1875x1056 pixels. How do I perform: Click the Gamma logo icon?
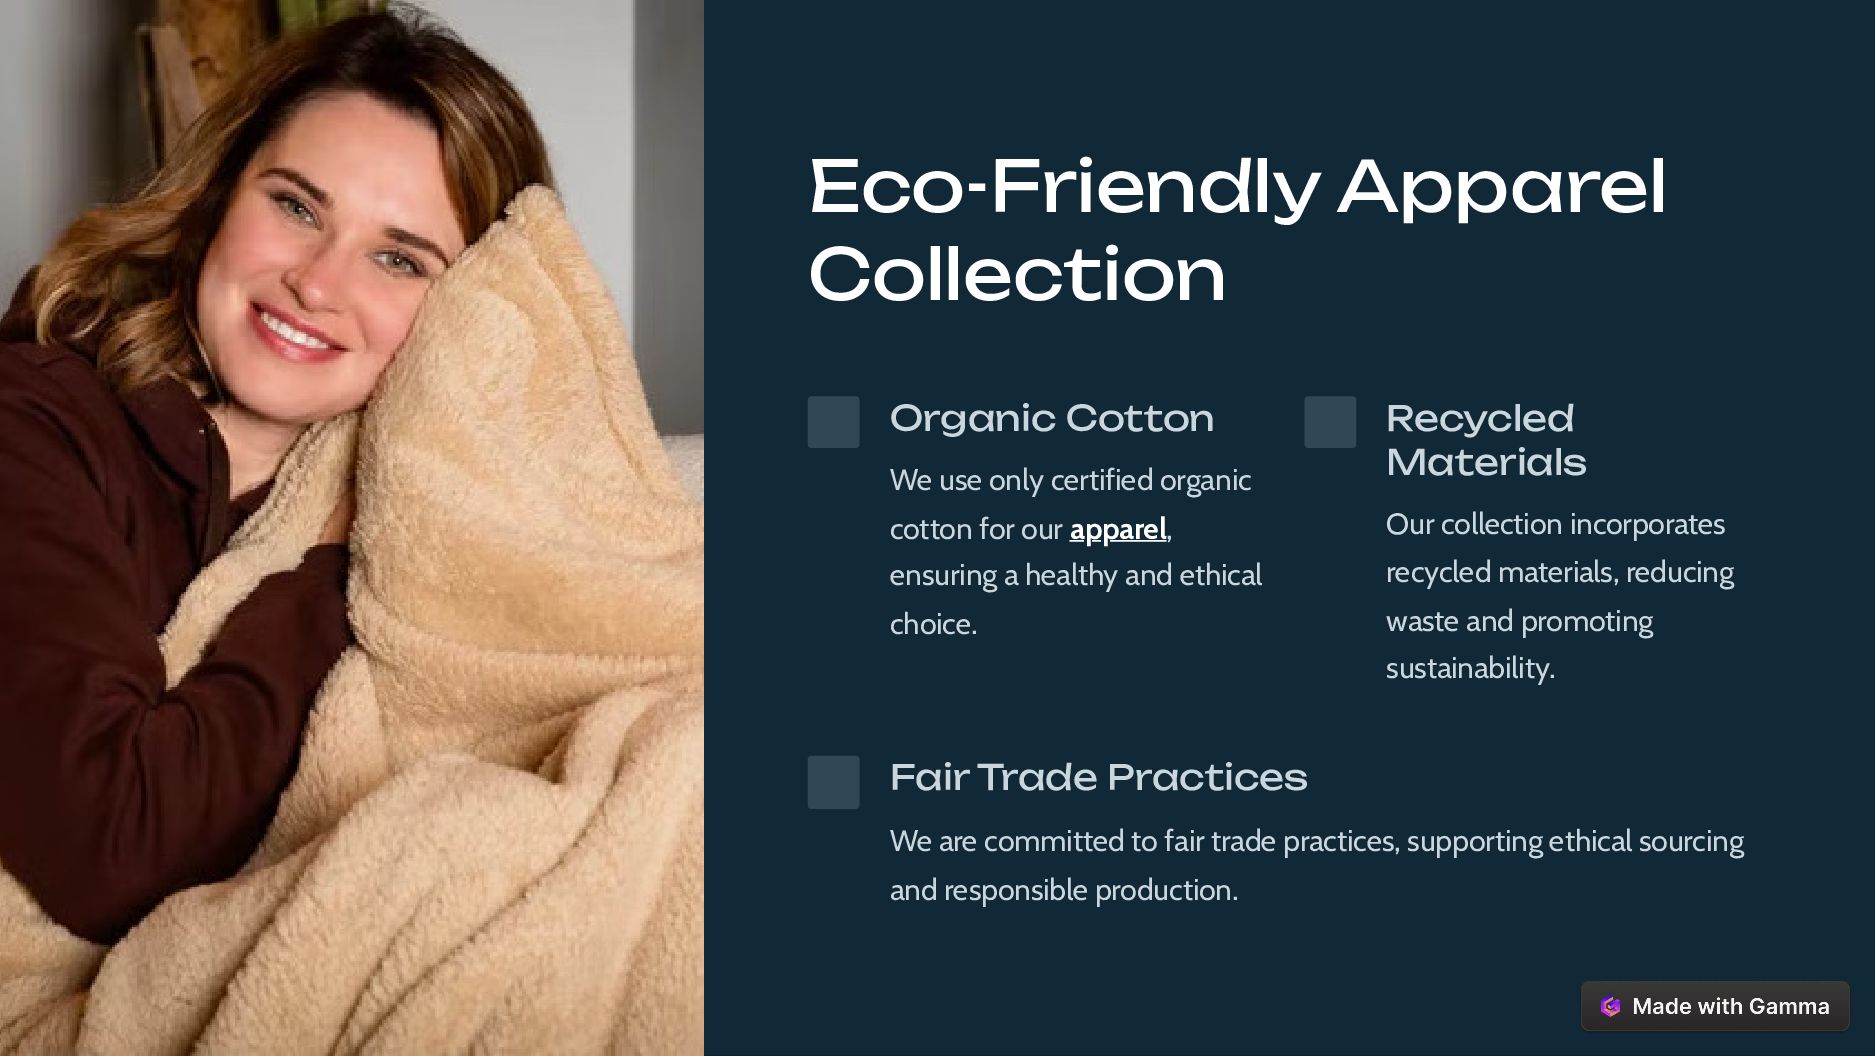1610,1006
